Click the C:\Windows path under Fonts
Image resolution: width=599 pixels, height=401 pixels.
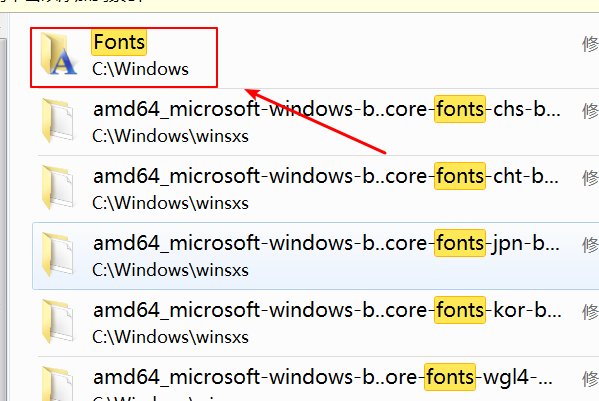(140, 70)
